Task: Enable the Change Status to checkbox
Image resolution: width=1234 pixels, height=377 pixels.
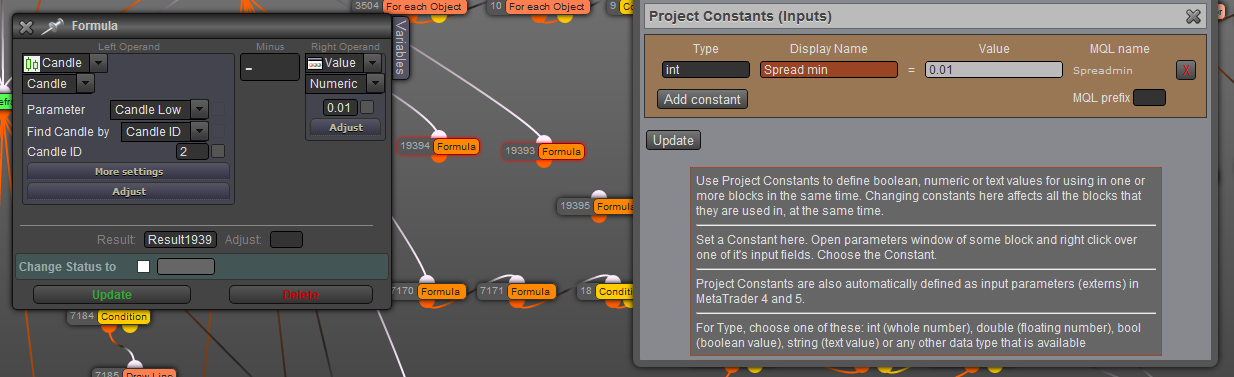Action: [x=143, y=267]
